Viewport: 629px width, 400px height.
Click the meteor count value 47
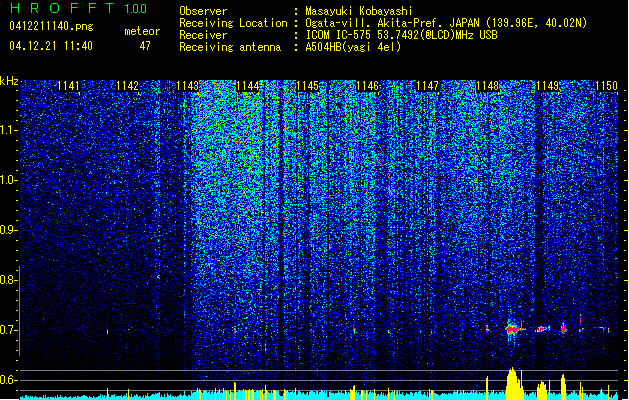click(x=145, y=46)
